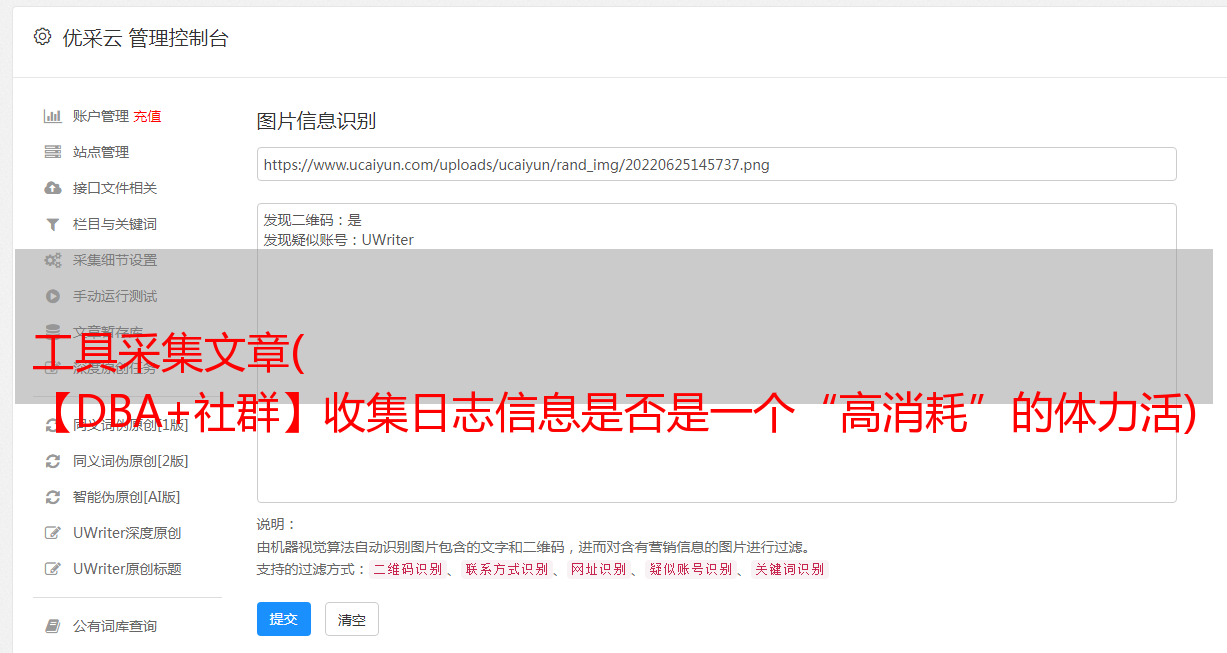Click the 疑似账号识别 tag
Viewport: 1227px width, 653px height.
pos(691,569)
